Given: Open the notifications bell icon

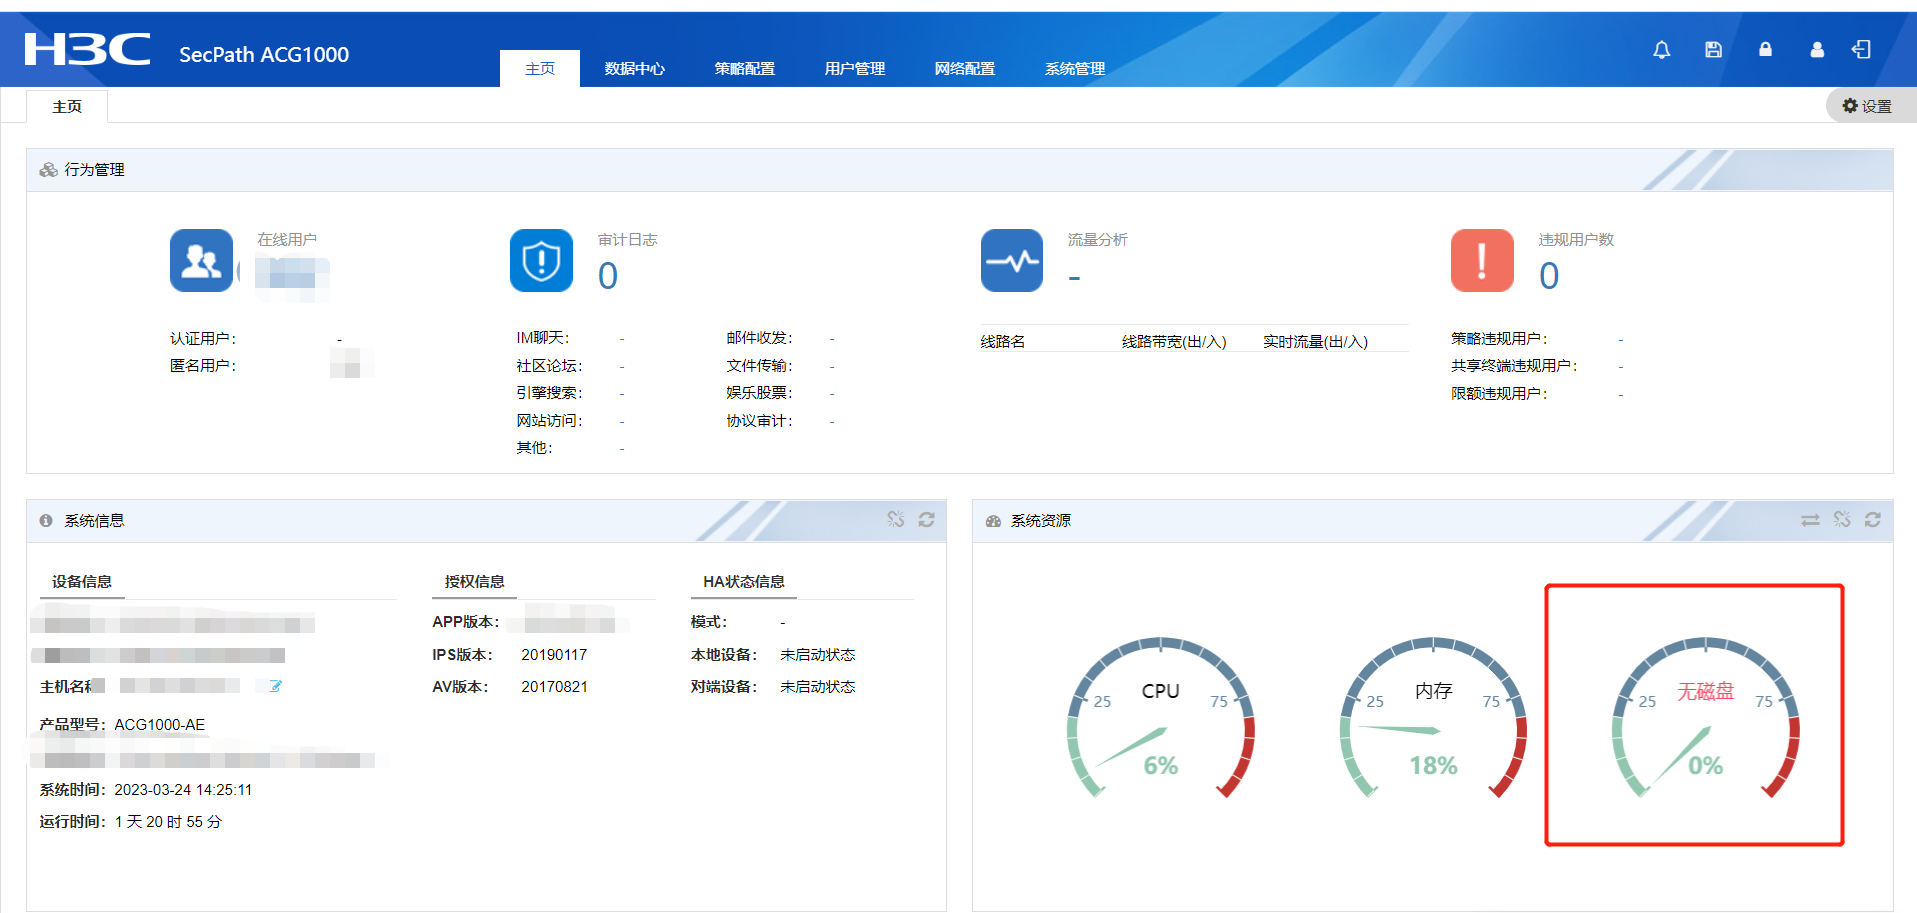Looking at the screenshot, I should coord(1661,50).
